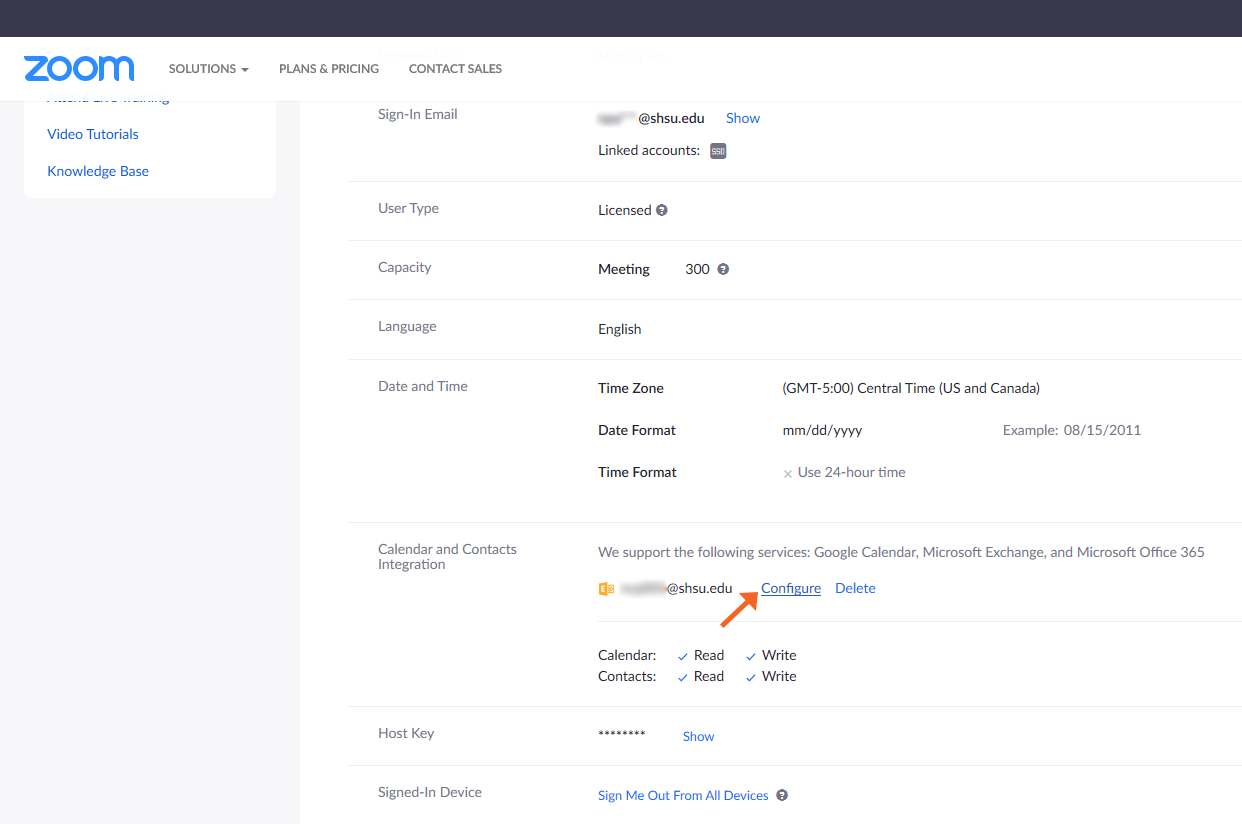This screenshot has width=1242, height=824.
Task: Open the Knowledge Base sidebar link
Action: 97,170
